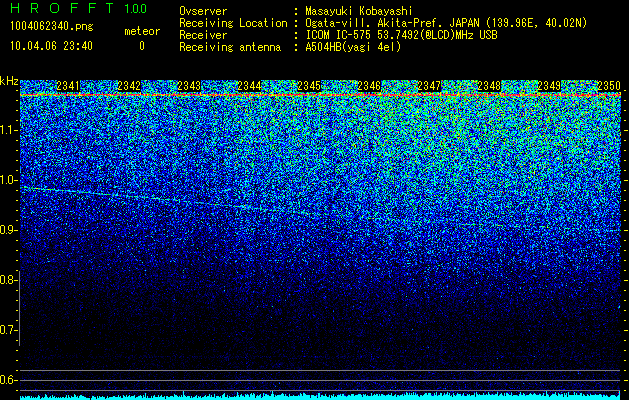Pick the 2347 time marker

click(x=429, y=85)
